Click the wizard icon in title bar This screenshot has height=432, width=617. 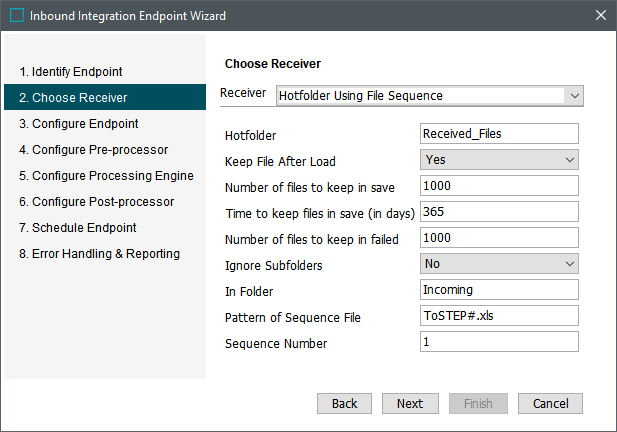(x=16, y=16)
